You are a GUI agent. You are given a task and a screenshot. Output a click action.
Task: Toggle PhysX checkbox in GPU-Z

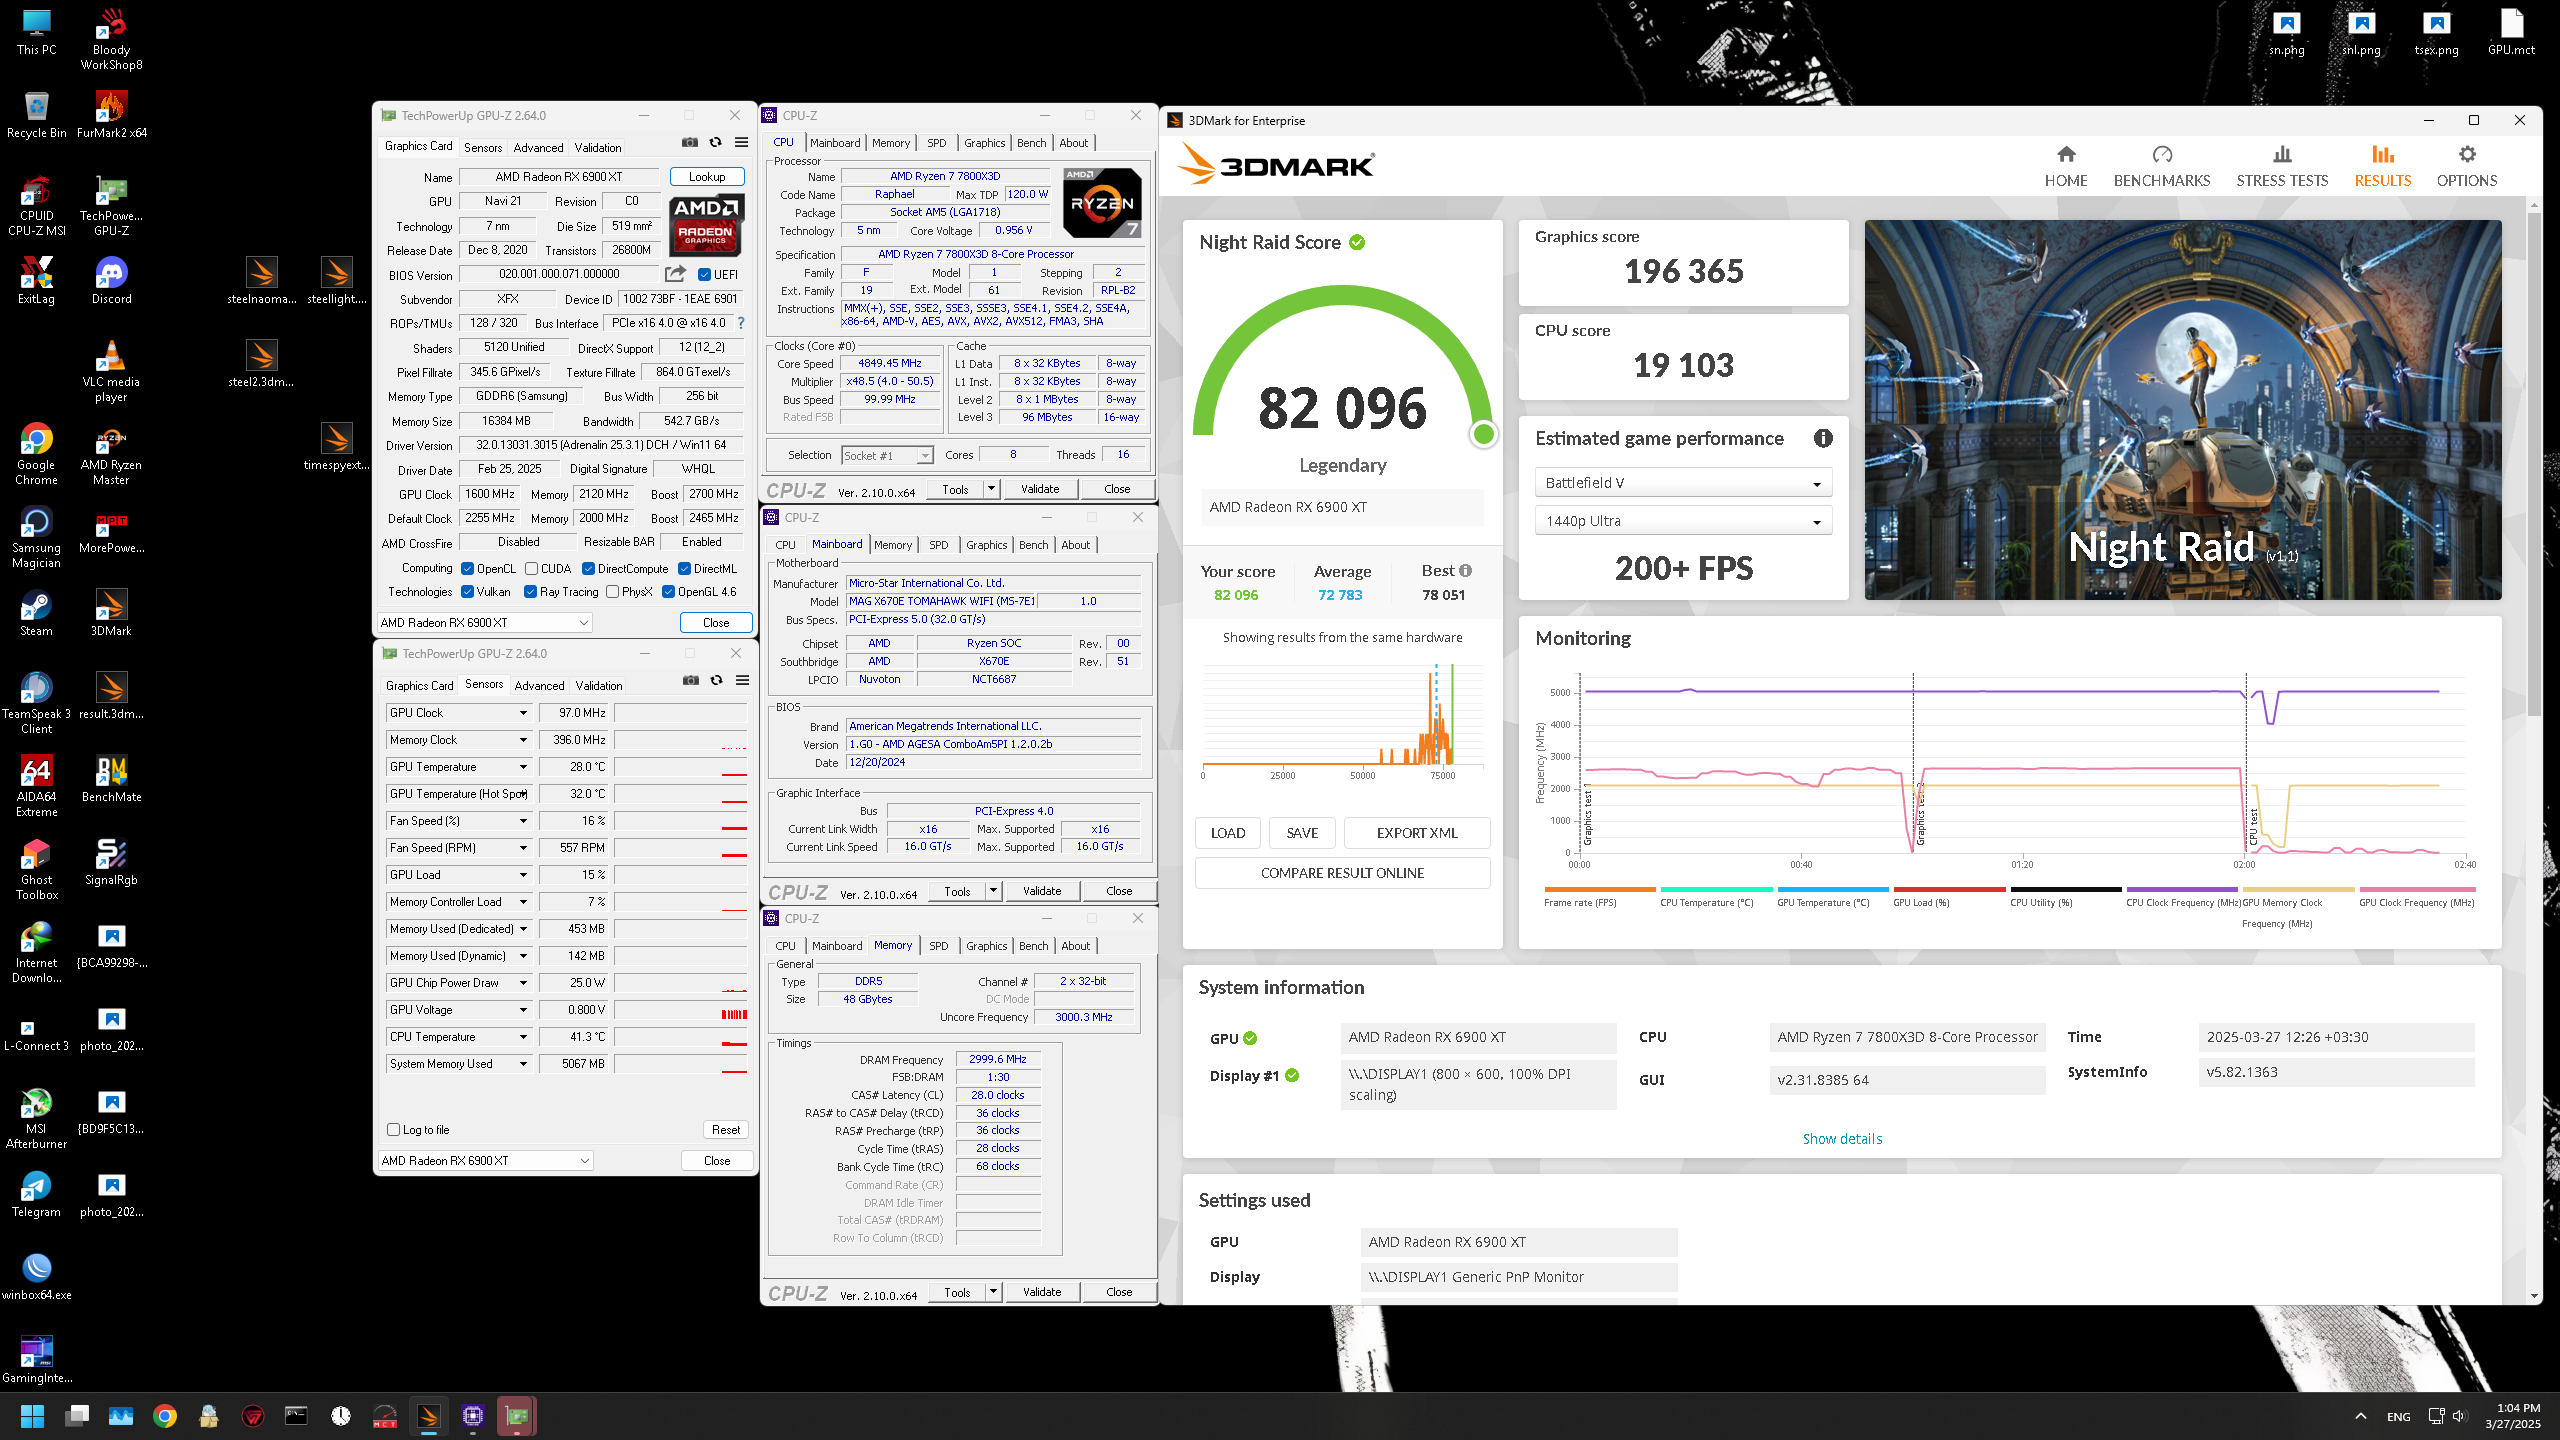pyautogui.click(x=612, y=591)
